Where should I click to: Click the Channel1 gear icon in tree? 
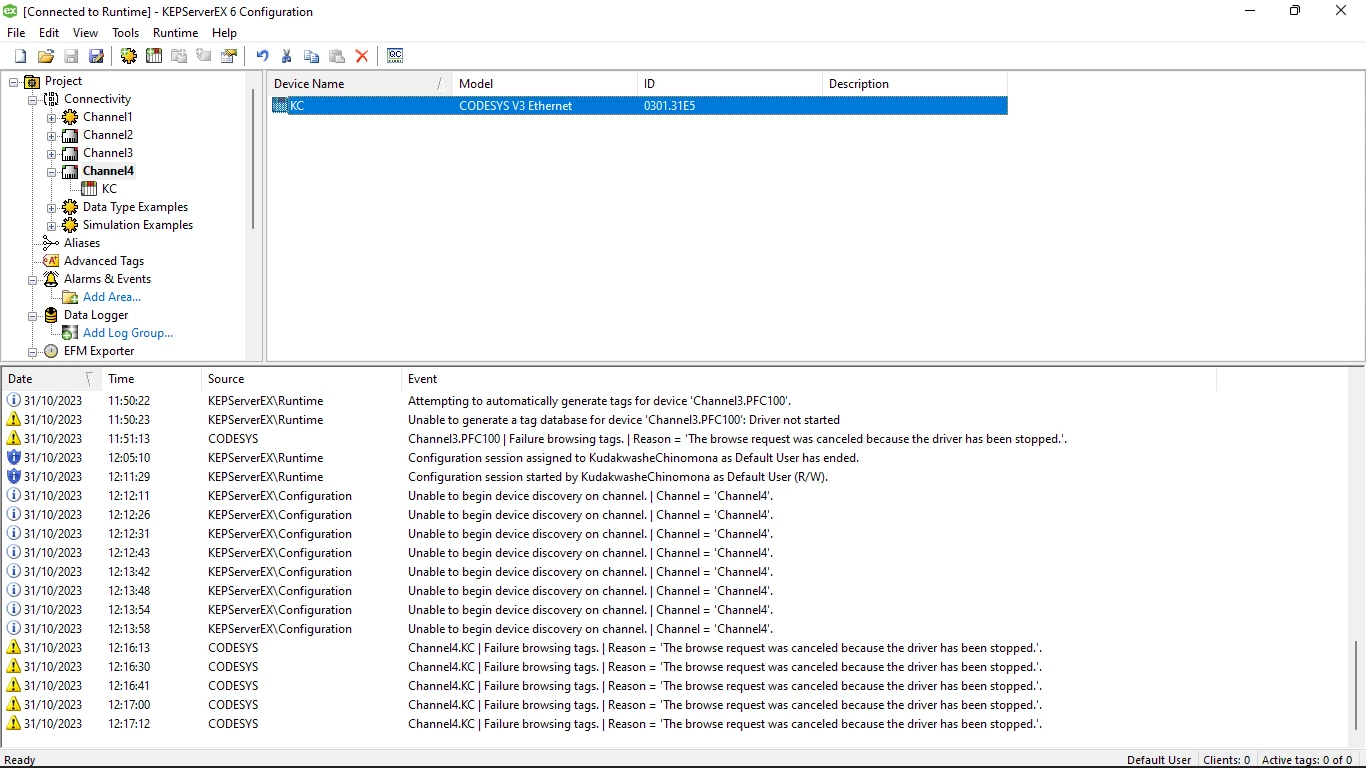pyautogui.click(x=70, y=117)
